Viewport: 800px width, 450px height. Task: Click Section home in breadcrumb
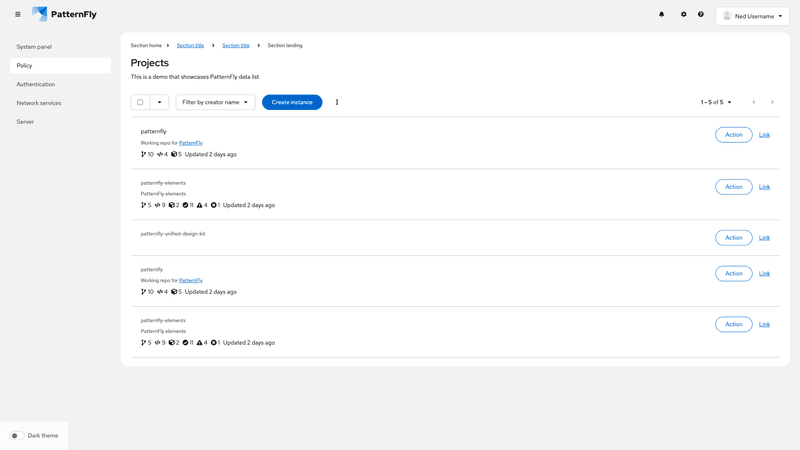click(x=146, y=45)
